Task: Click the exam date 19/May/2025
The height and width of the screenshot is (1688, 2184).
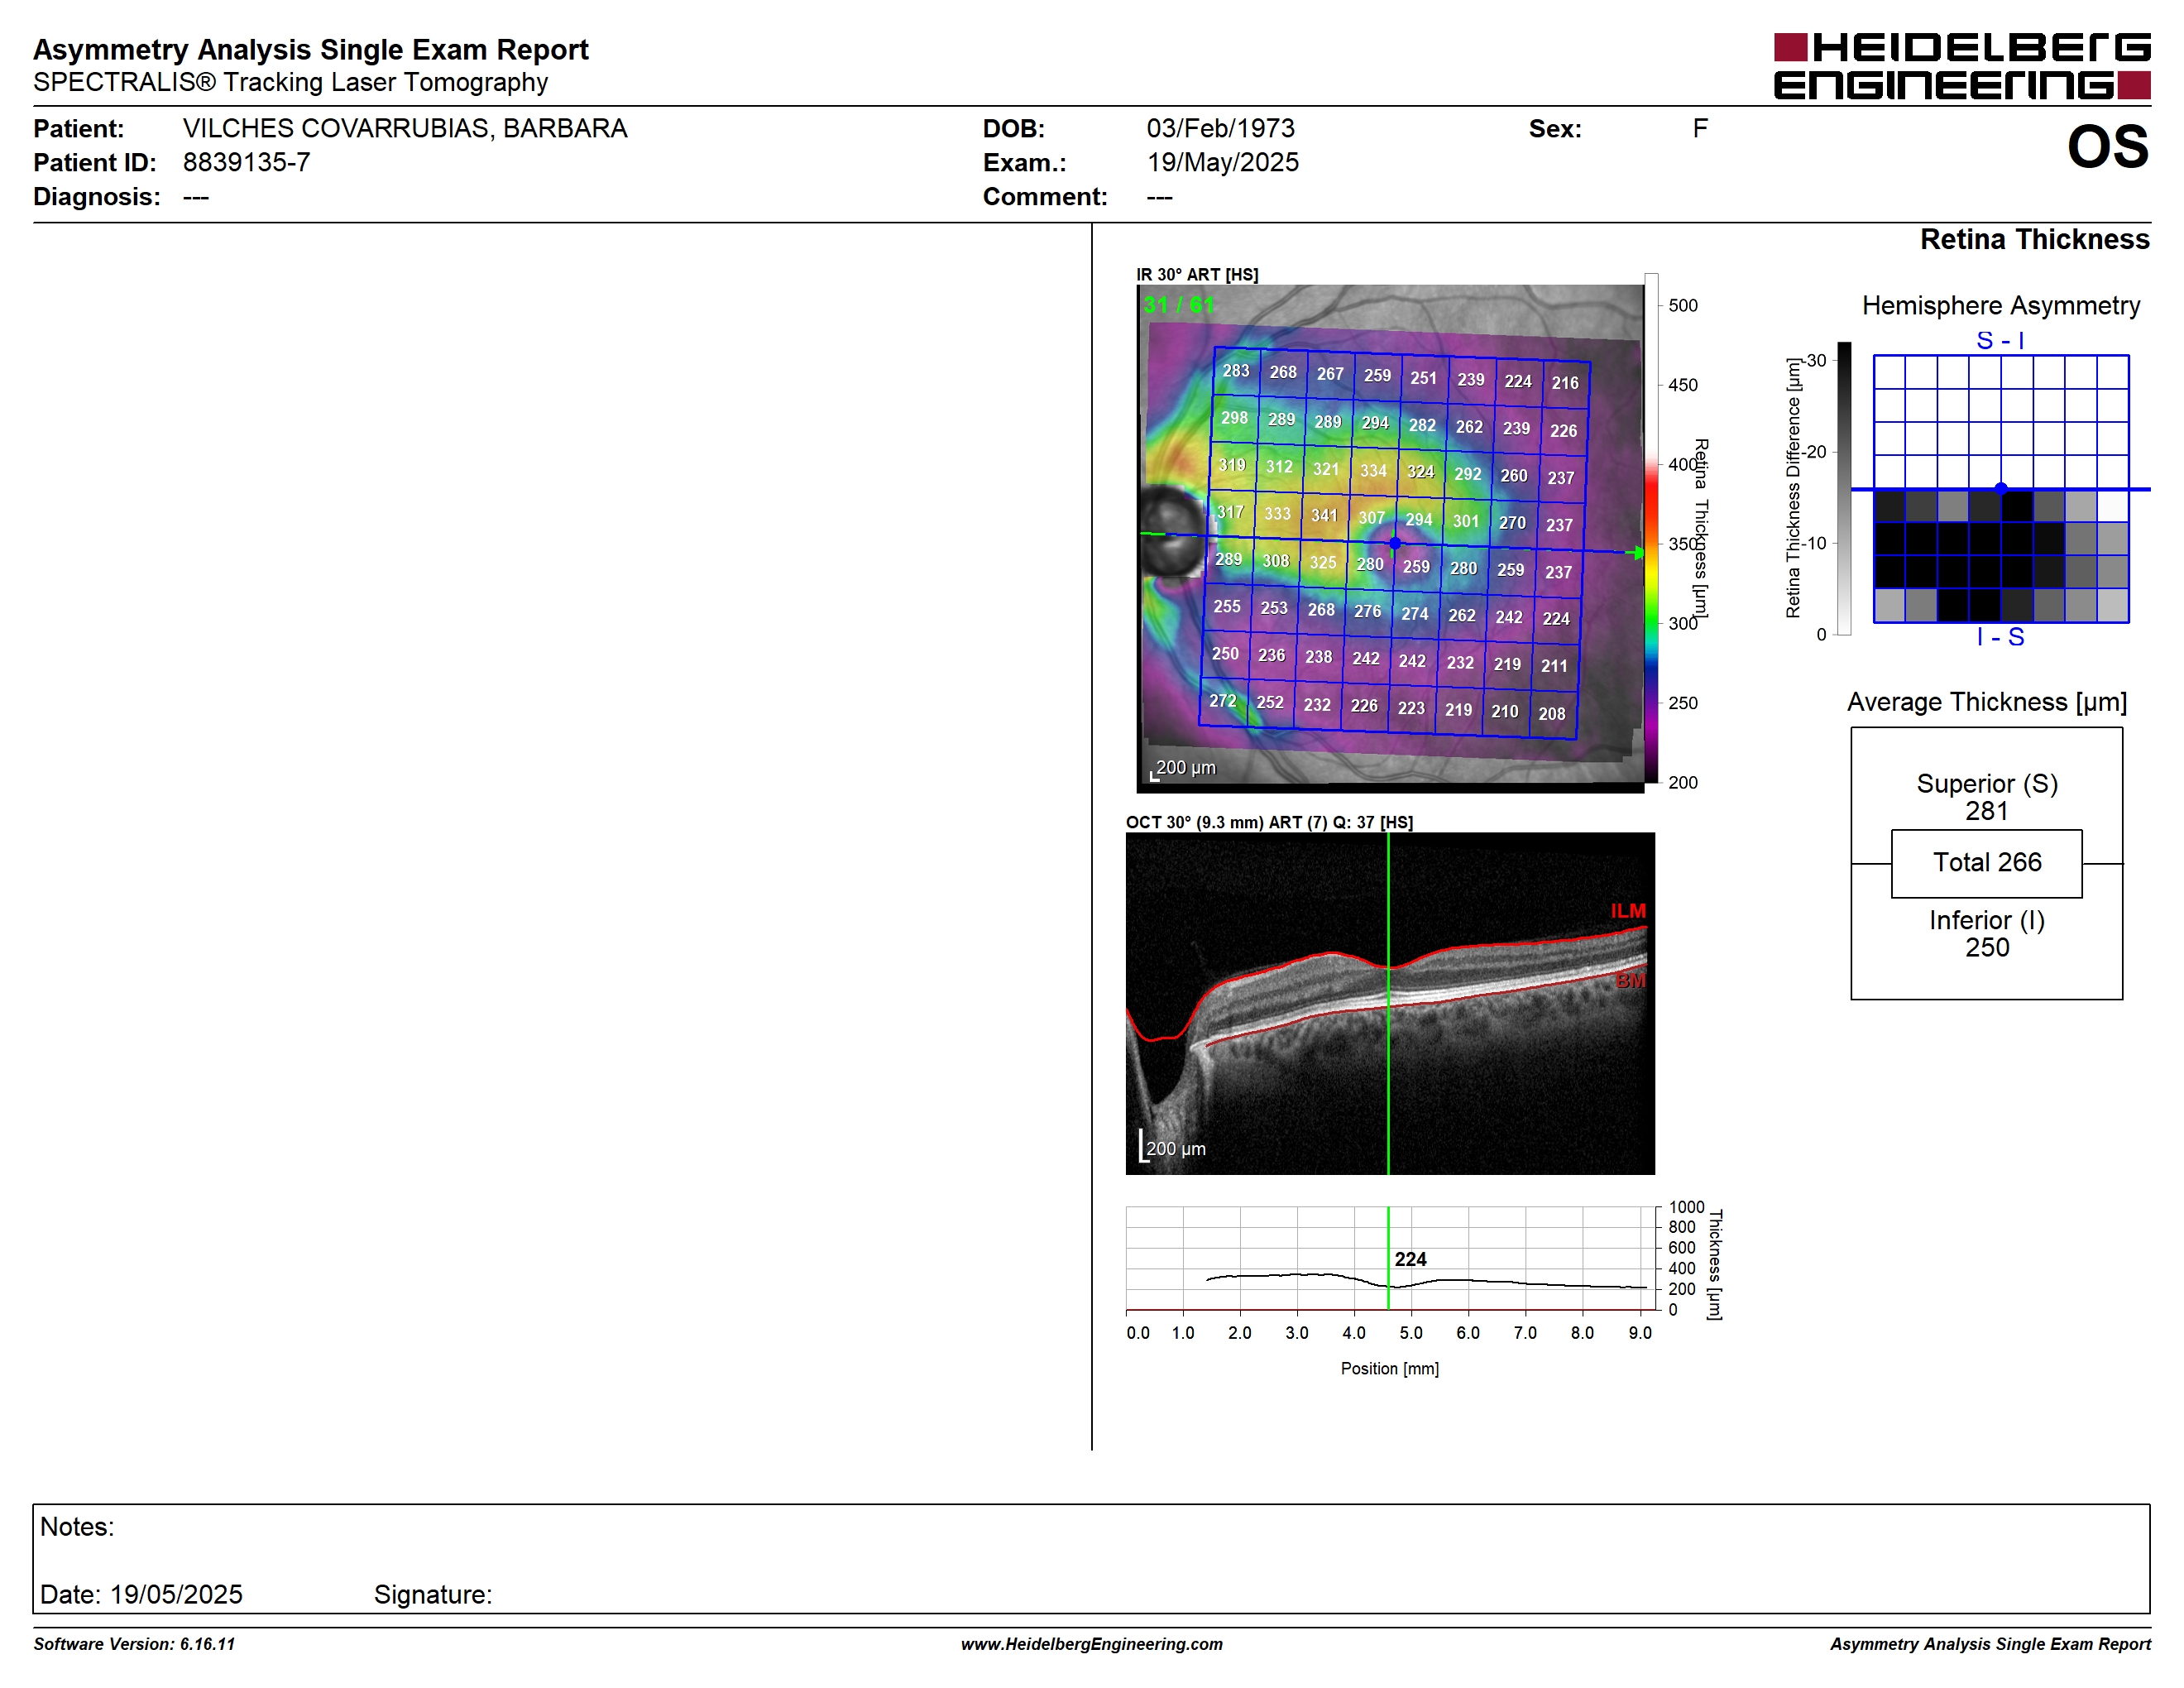Action: 1222,162
